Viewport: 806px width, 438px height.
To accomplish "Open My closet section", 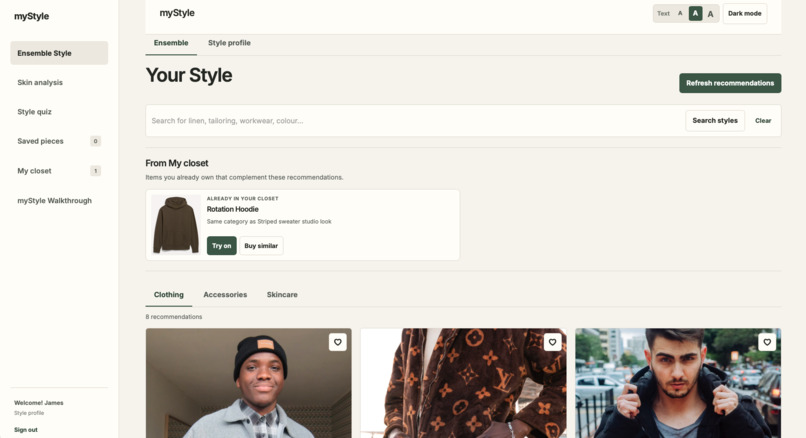I will click(59, 171).
